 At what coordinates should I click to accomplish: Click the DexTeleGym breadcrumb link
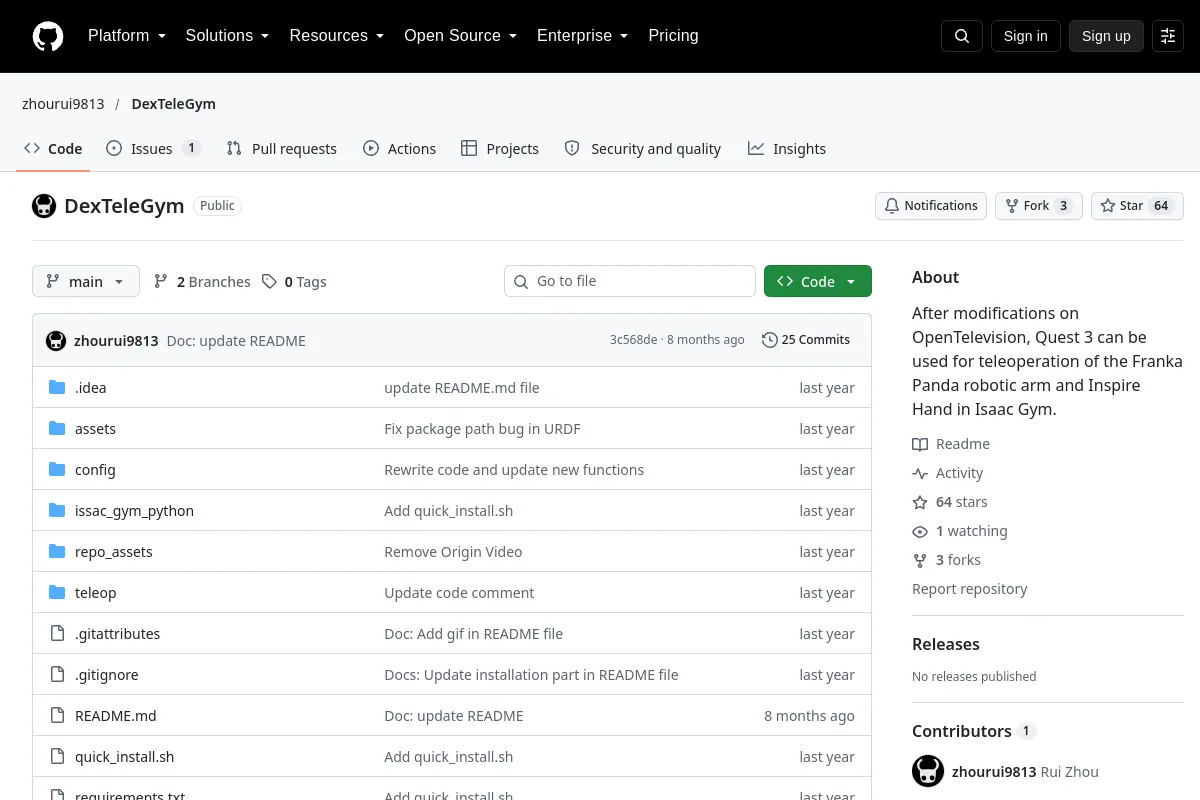(173, 104)
